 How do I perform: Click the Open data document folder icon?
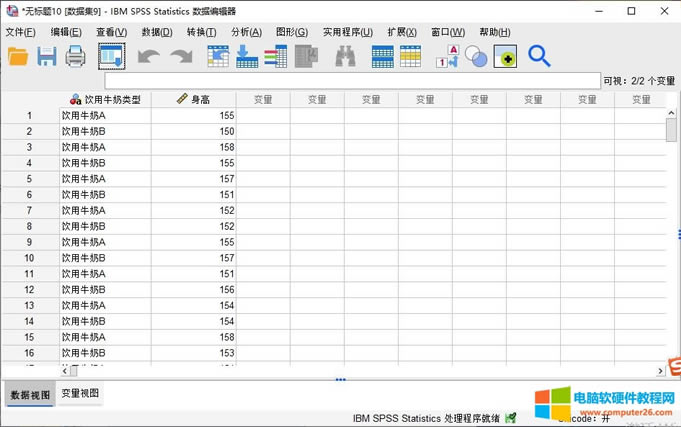pos(18,57)
